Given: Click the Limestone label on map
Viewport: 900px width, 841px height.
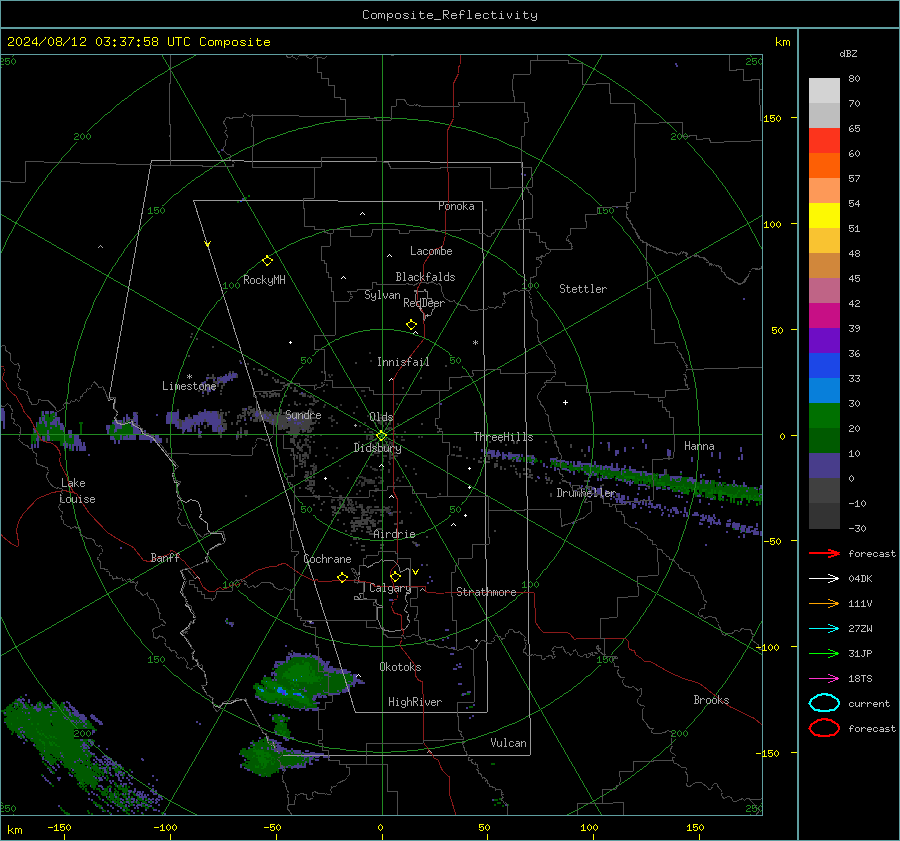Looking at the screenshot, I should (189, 386).
